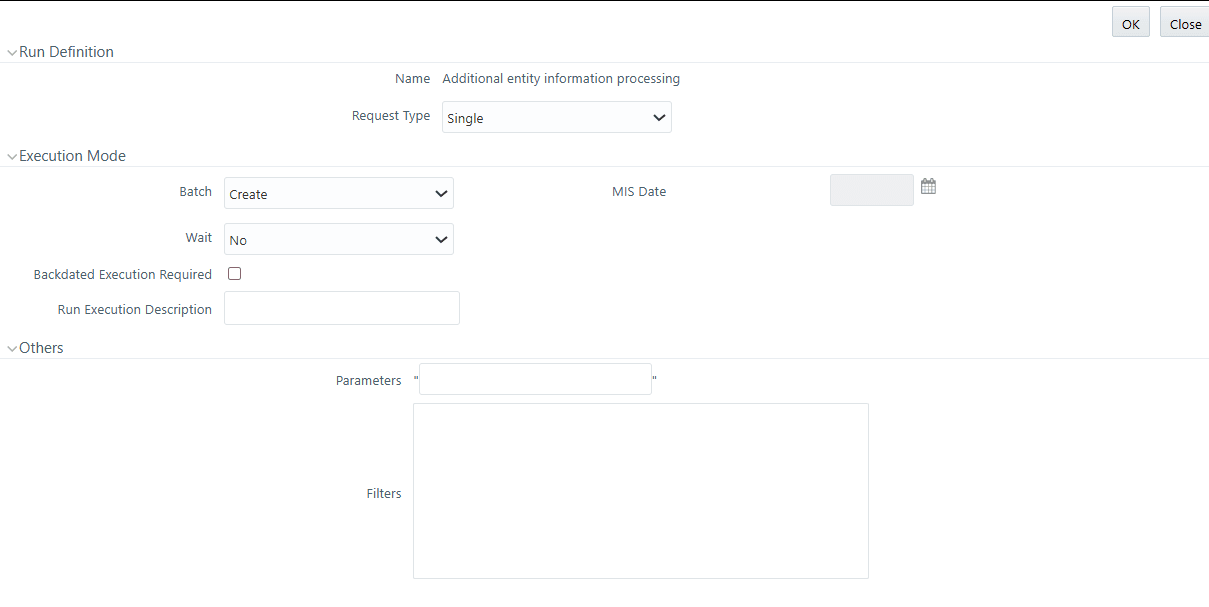Click the 'Backdated Execution Required' label
This screenshot has width=1209, height=607.
click(123, 274)
